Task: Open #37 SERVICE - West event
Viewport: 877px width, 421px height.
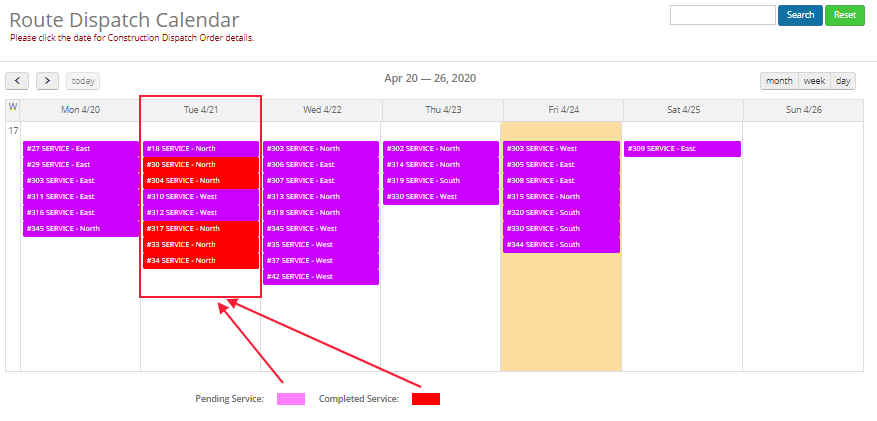Action: click(x=321, y=261)
